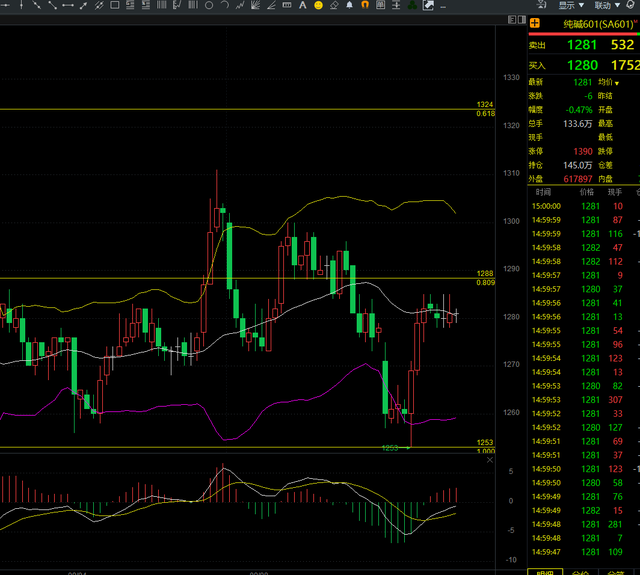Click the 外盘 value 617897
The image size is (640, 575).
578,179
